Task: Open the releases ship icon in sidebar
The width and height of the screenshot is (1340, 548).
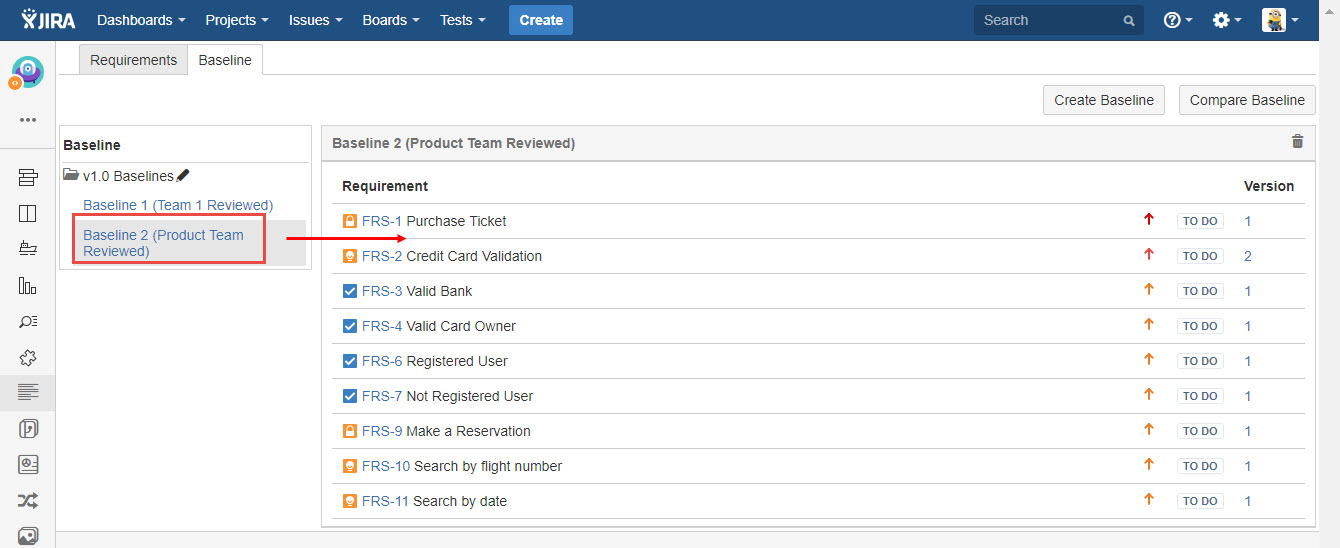Action: (x=28, y=249)
